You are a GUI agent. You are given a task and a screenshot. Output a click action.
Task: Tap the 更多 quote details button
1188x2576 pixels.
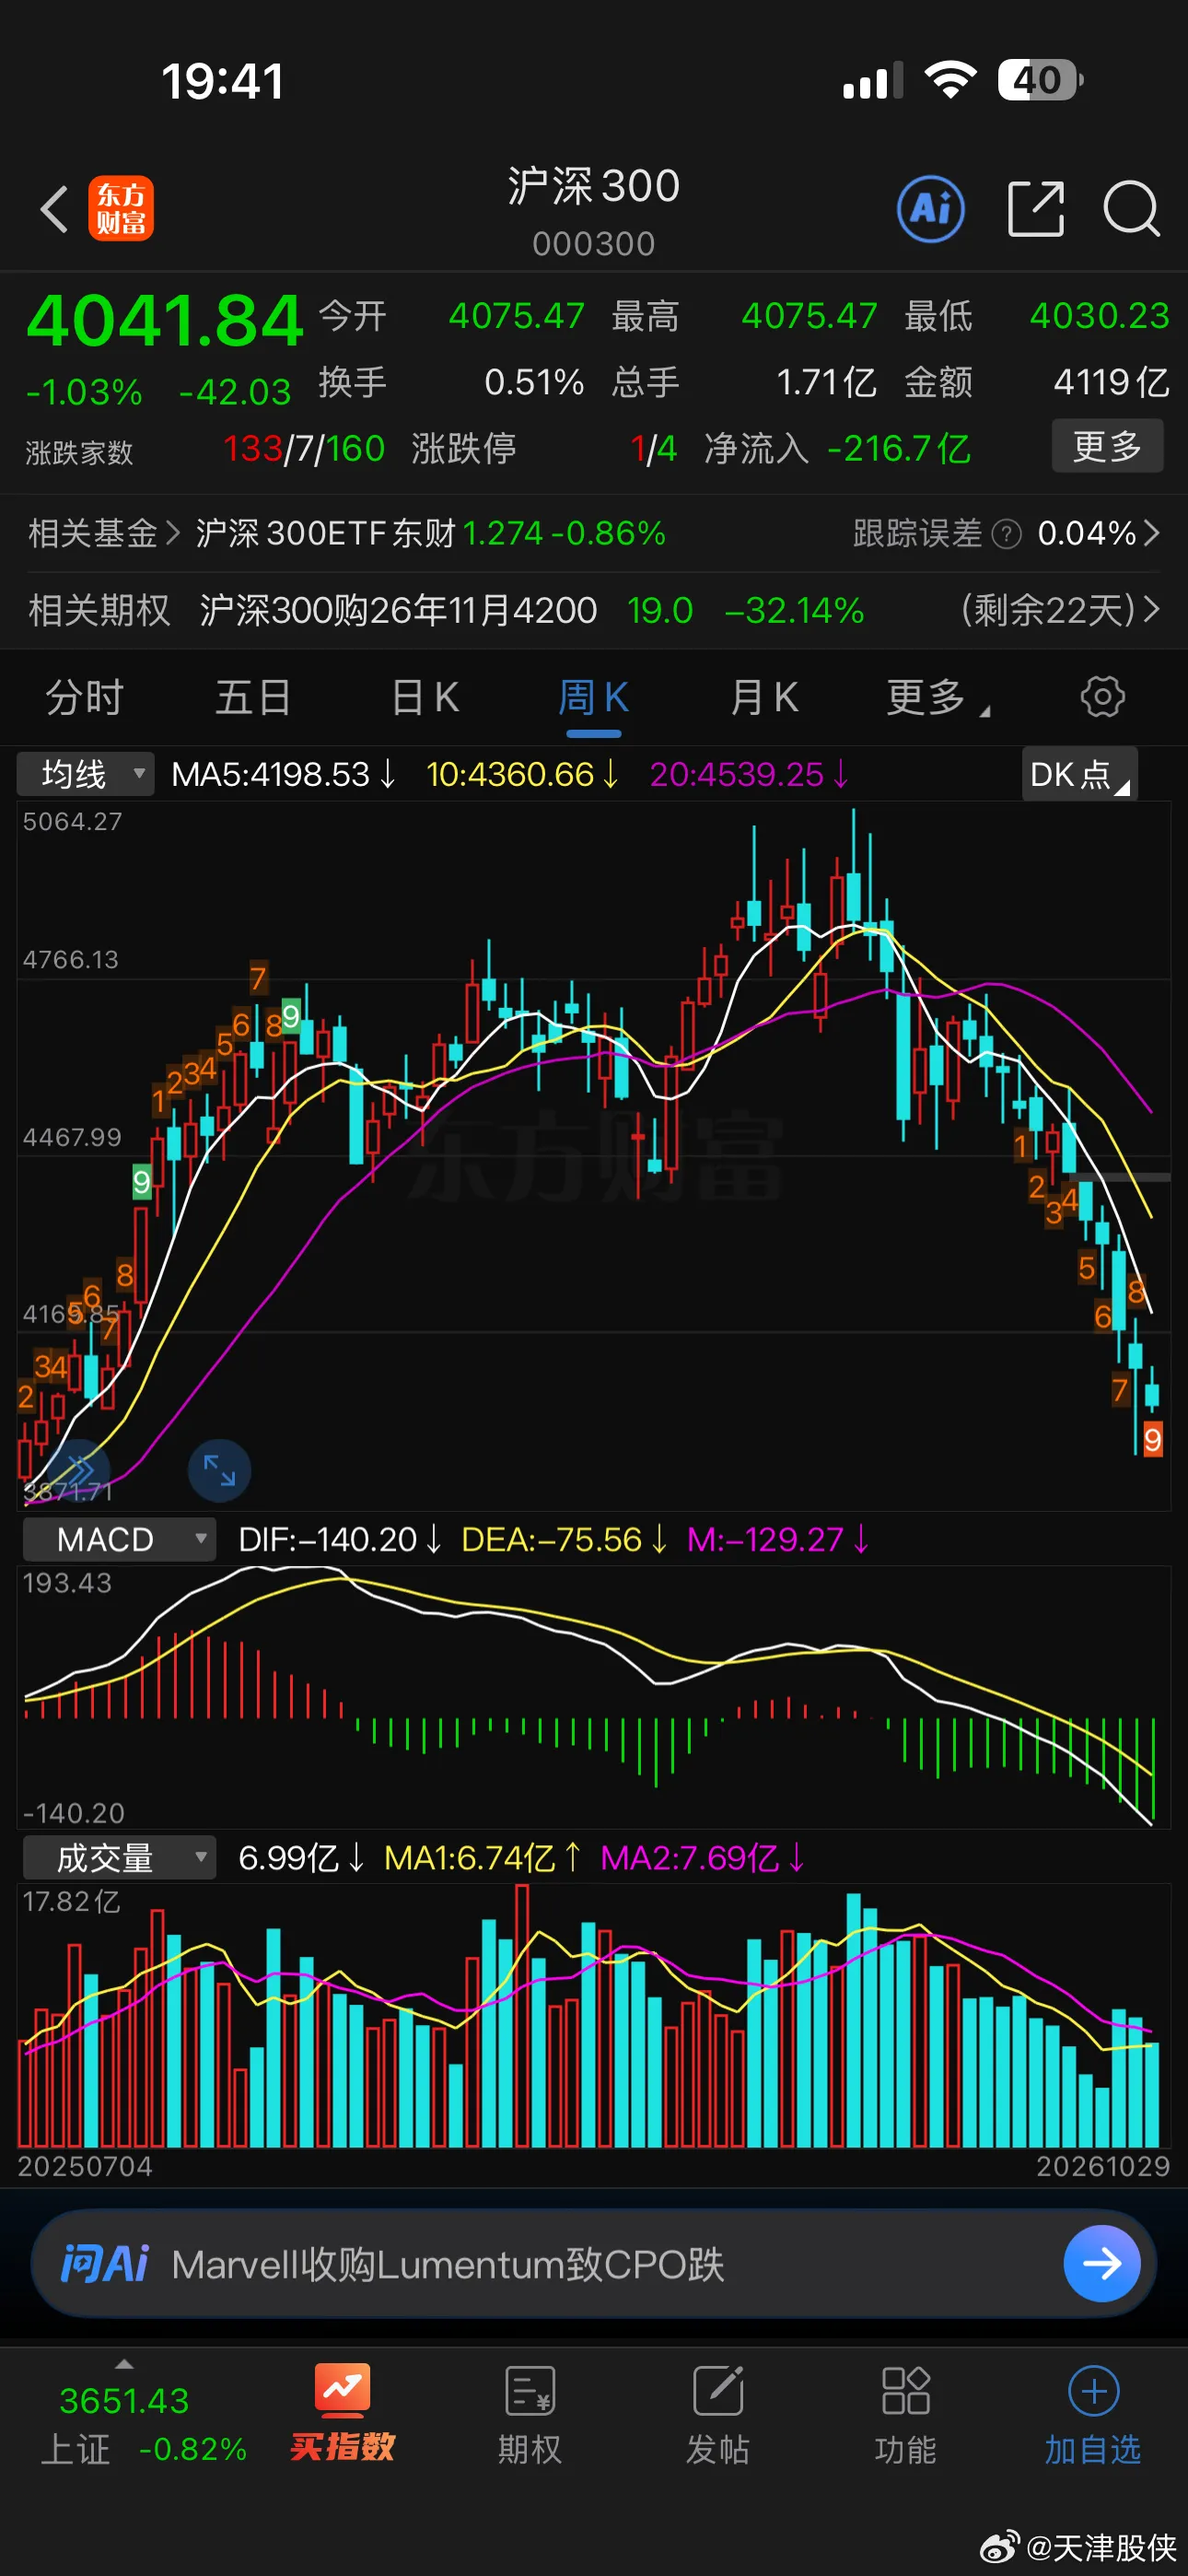pos(1107,446)
